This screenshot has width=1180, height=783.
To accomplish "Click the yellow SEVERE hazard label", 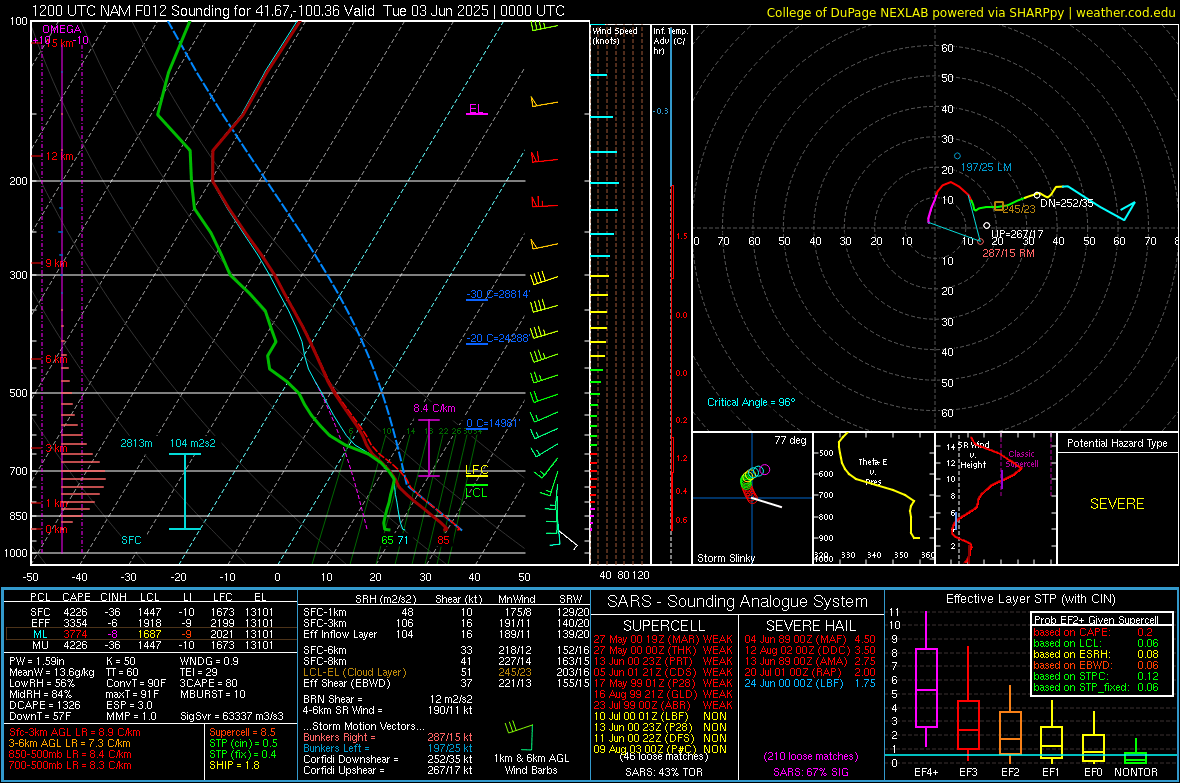I will [1117, 504].
